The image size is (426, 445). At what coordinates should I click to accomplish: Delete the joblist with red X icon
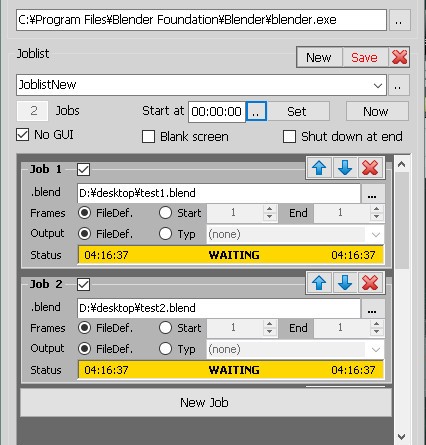point(399,57)
